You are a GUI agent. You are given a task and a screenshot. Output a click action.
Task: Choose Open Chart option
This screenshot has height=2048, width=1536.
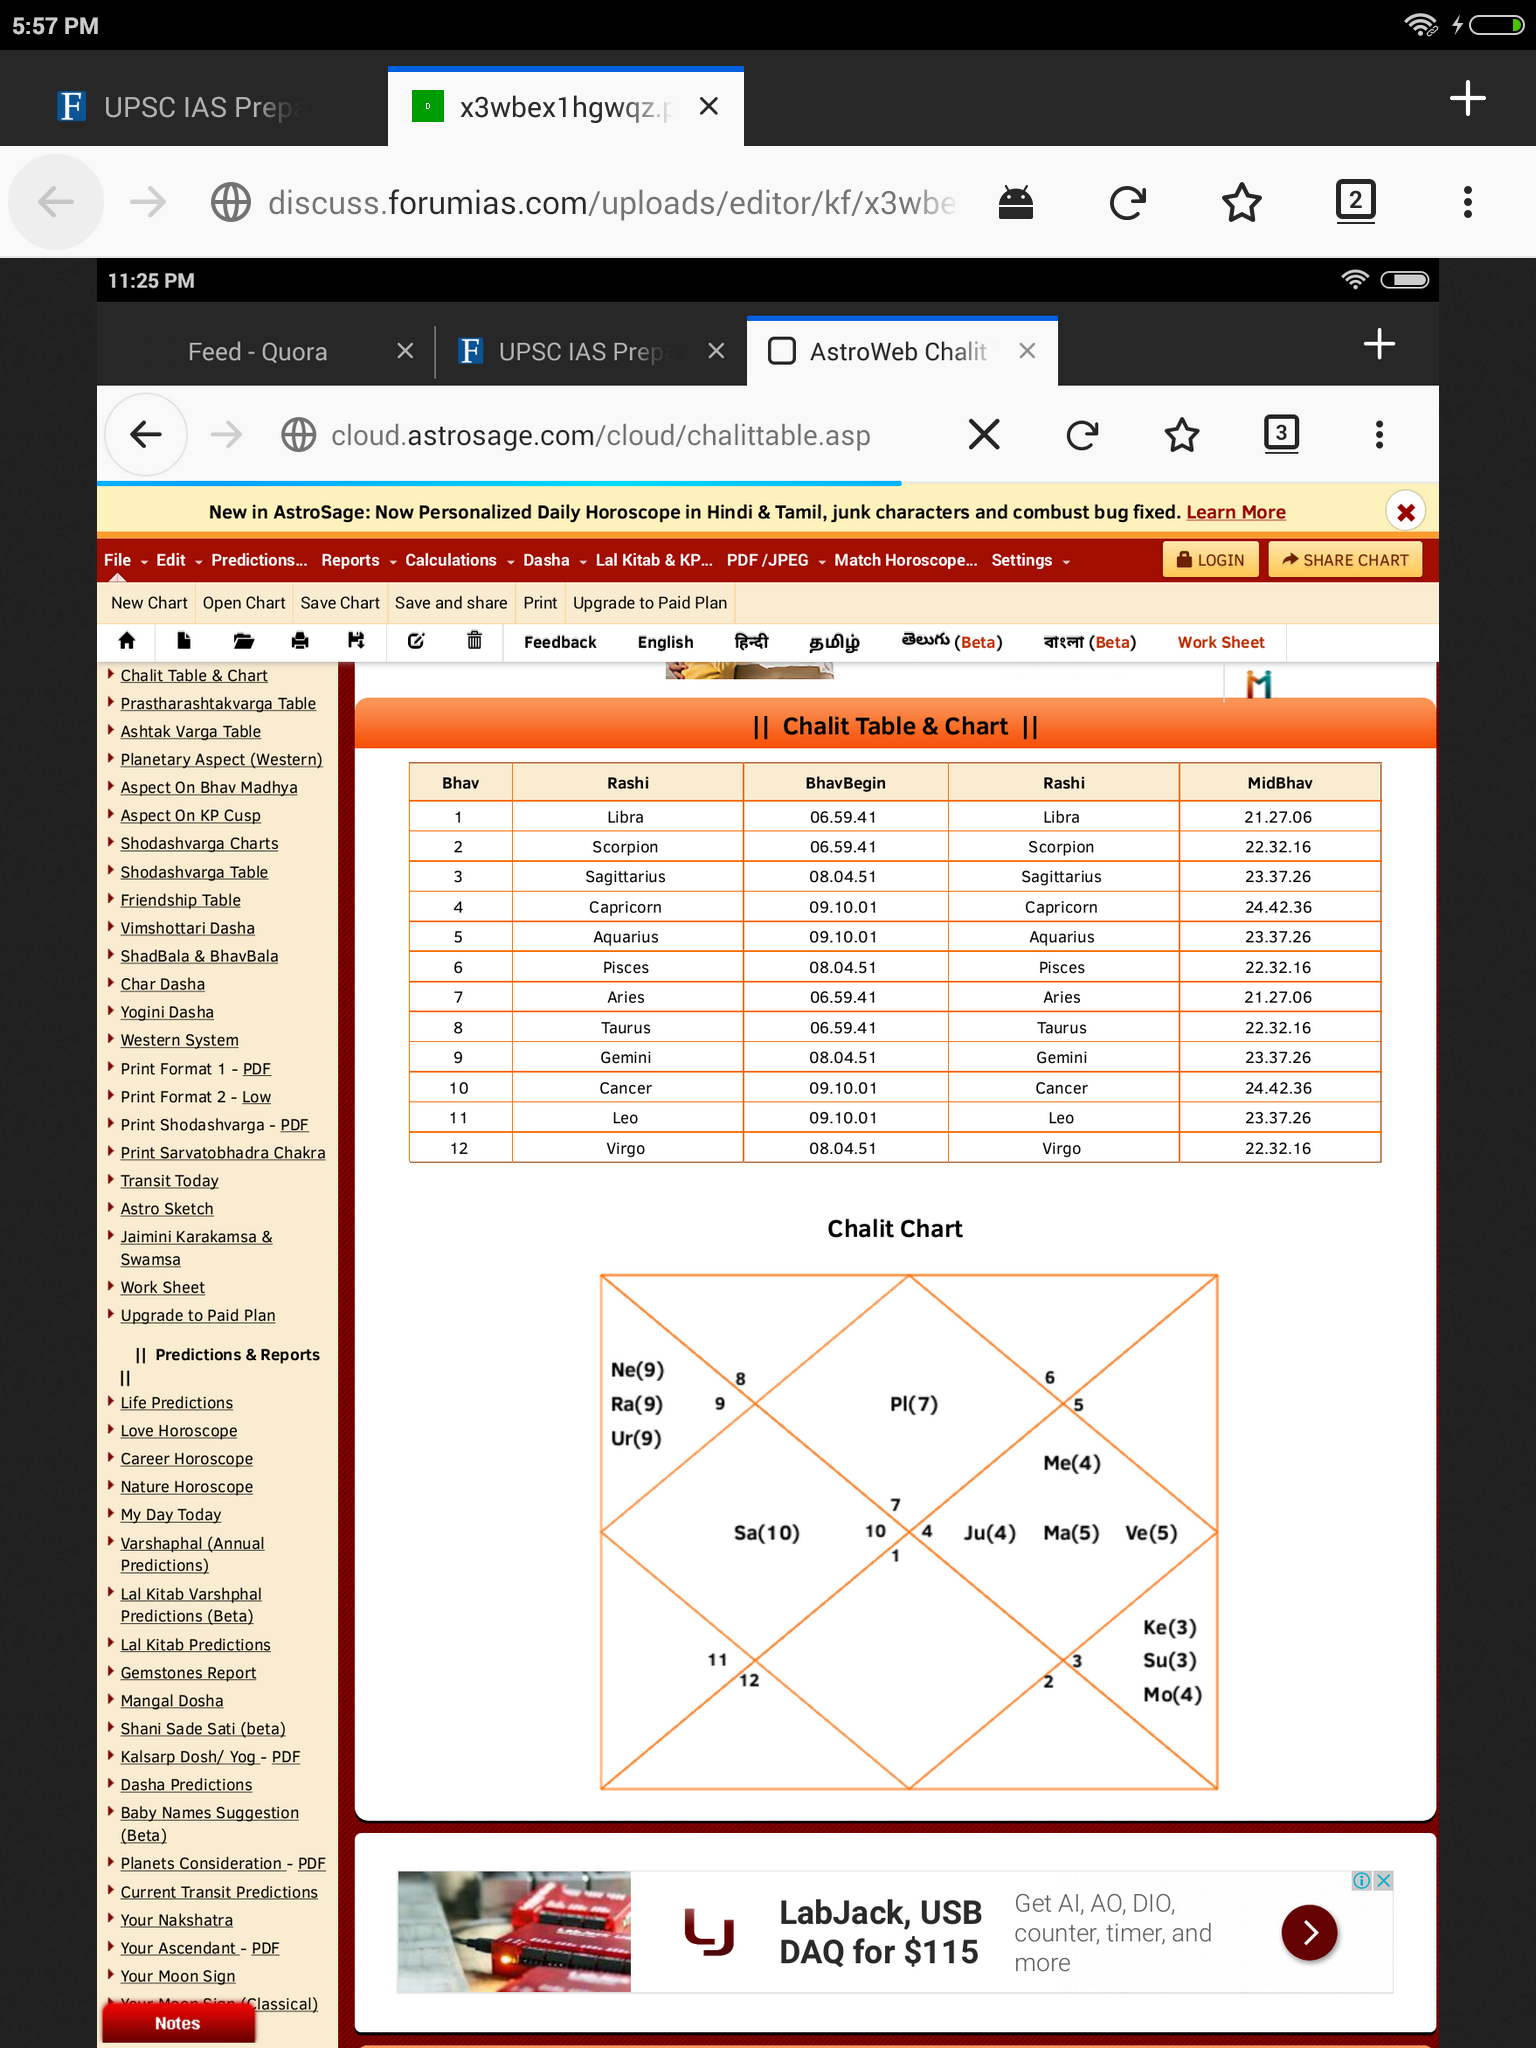click(x=244, y=603)
